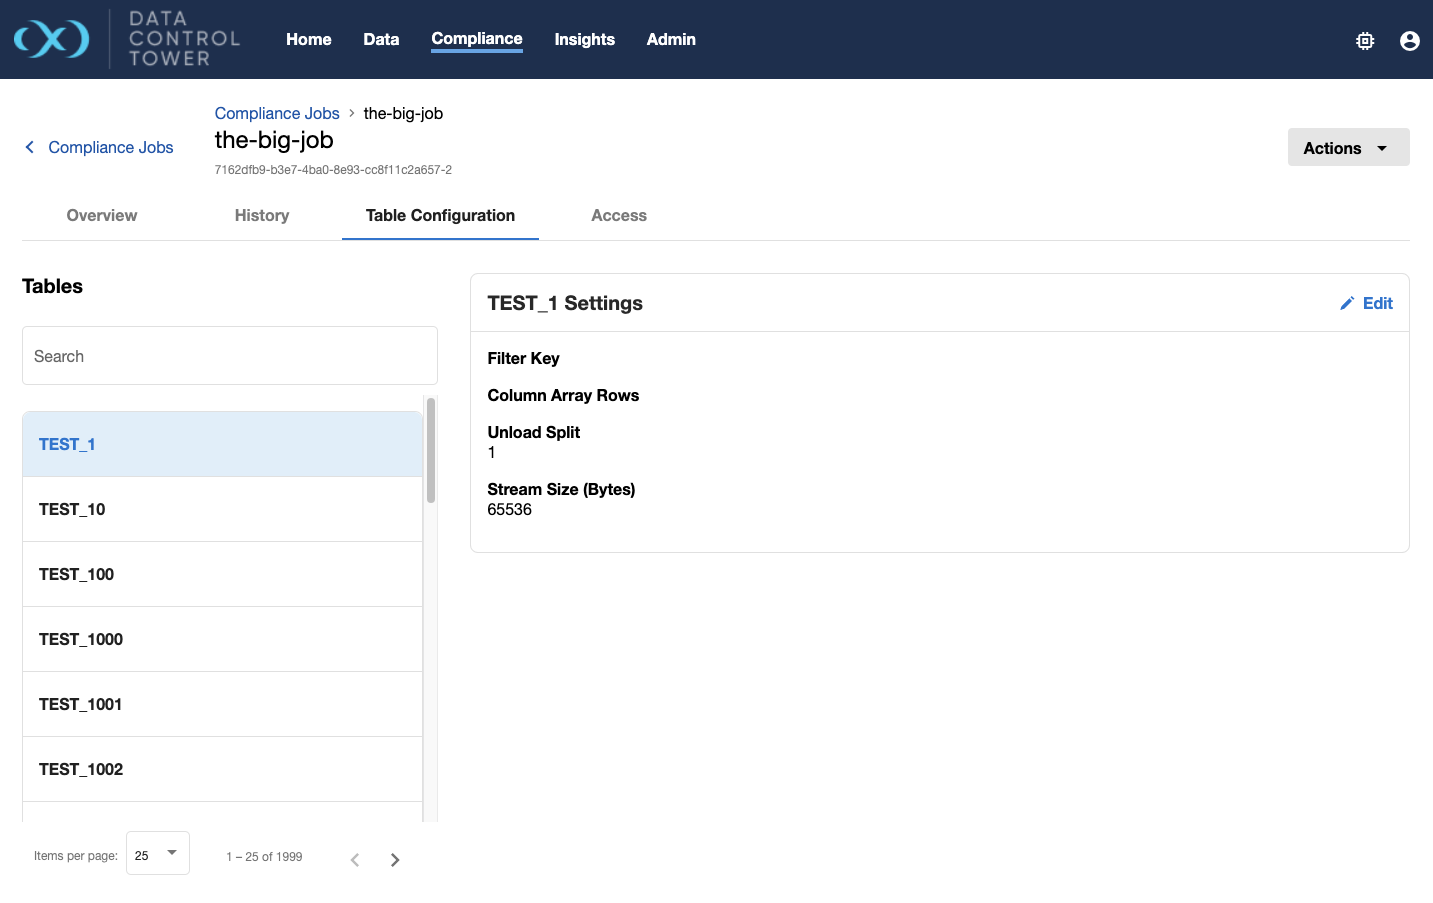Screen dimensions: 1433x903
Task: Click the Compliance Jobs breadcrumb link
Action: coord(277,113)
